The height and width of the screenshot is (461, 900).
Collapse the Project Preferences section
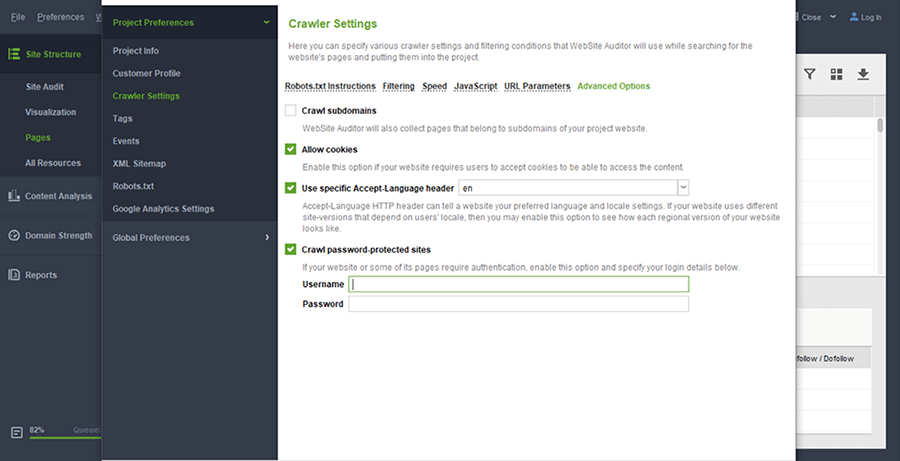coord(266,22)
